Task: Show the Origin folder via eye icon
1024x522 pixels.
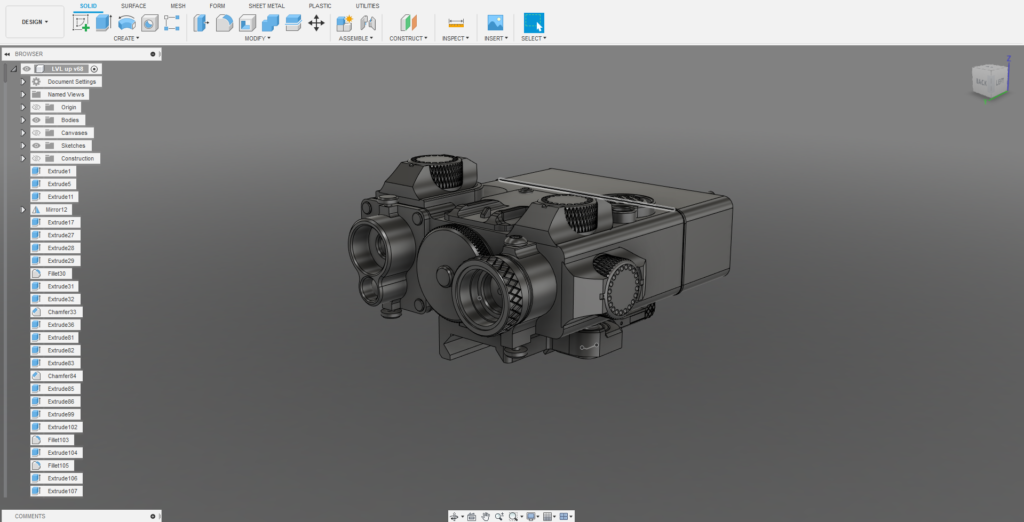Action: tap(36, 107)
